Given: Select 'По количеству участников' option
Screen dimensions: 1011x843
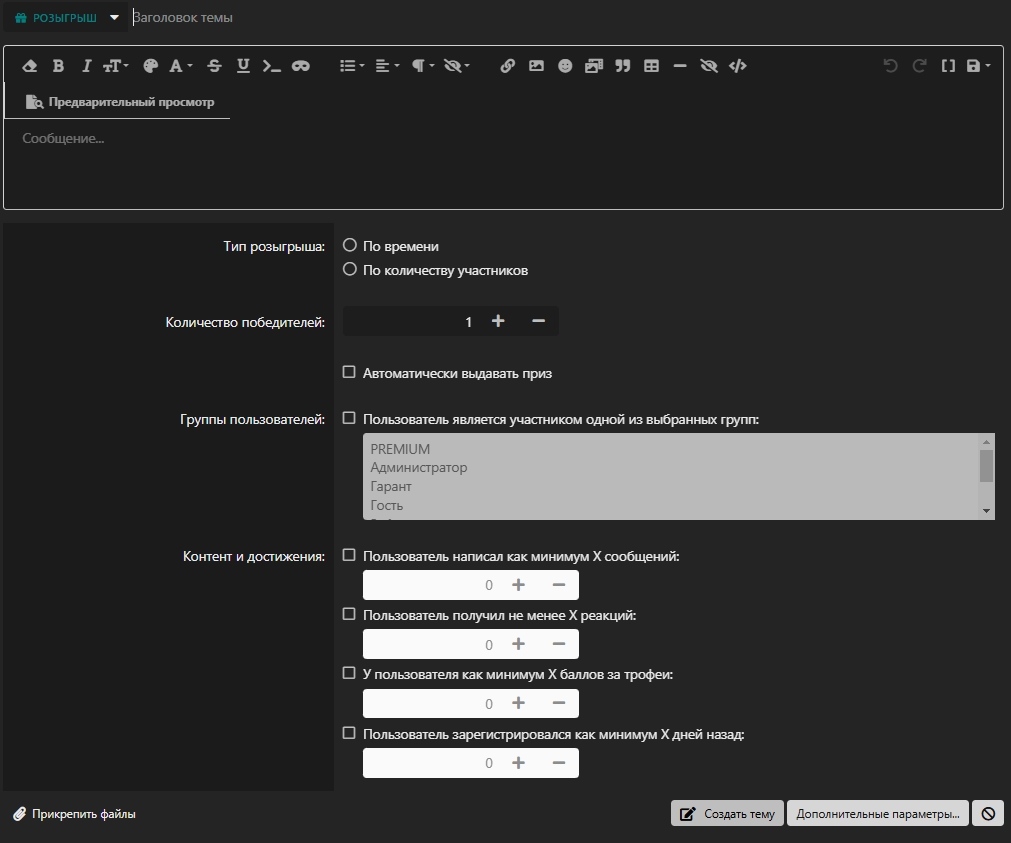Looking at the screenshot, I should 349,268.
